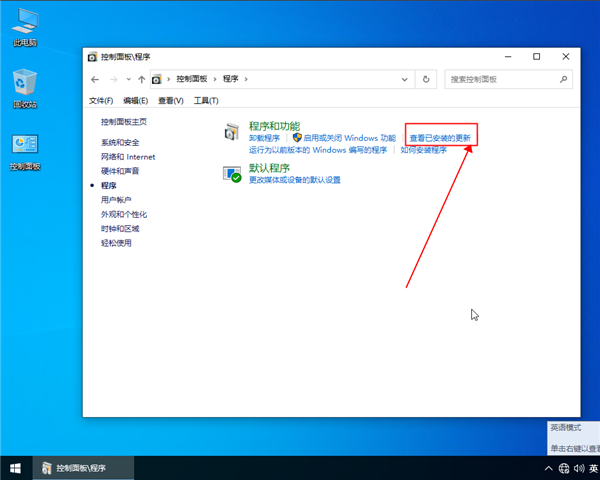Click the 默认程序 category icon

click(232, 174)
